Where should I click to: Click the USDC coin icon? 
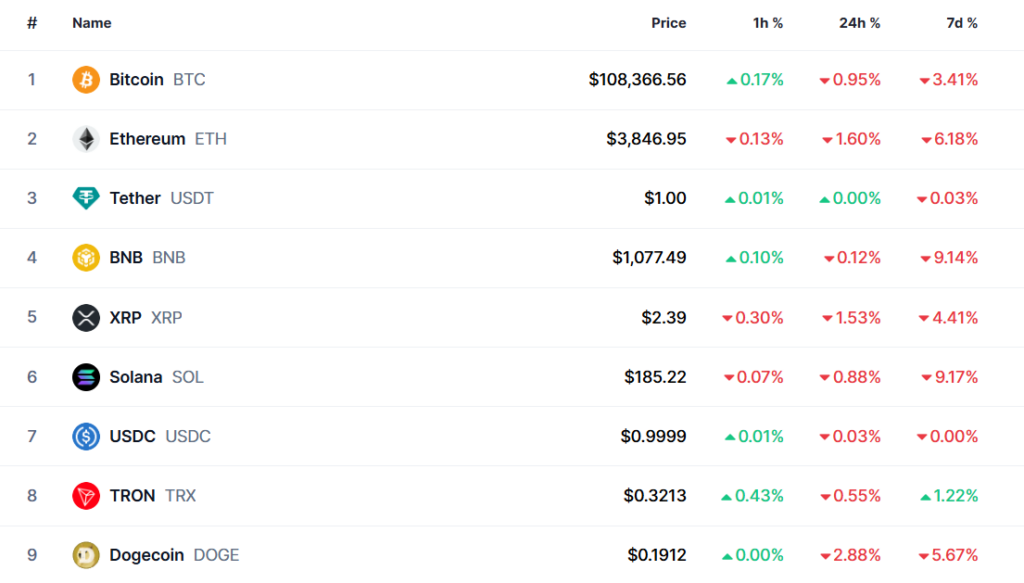86,436
